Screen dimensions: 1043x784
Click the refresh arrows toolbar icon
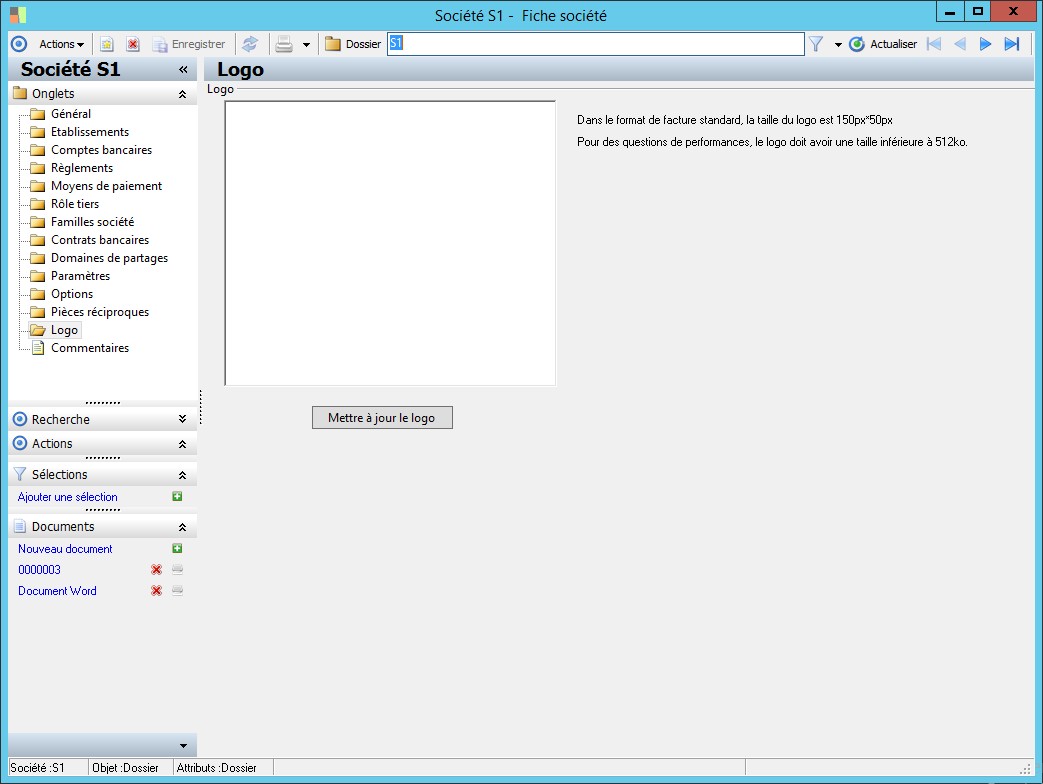click(250, 44)
